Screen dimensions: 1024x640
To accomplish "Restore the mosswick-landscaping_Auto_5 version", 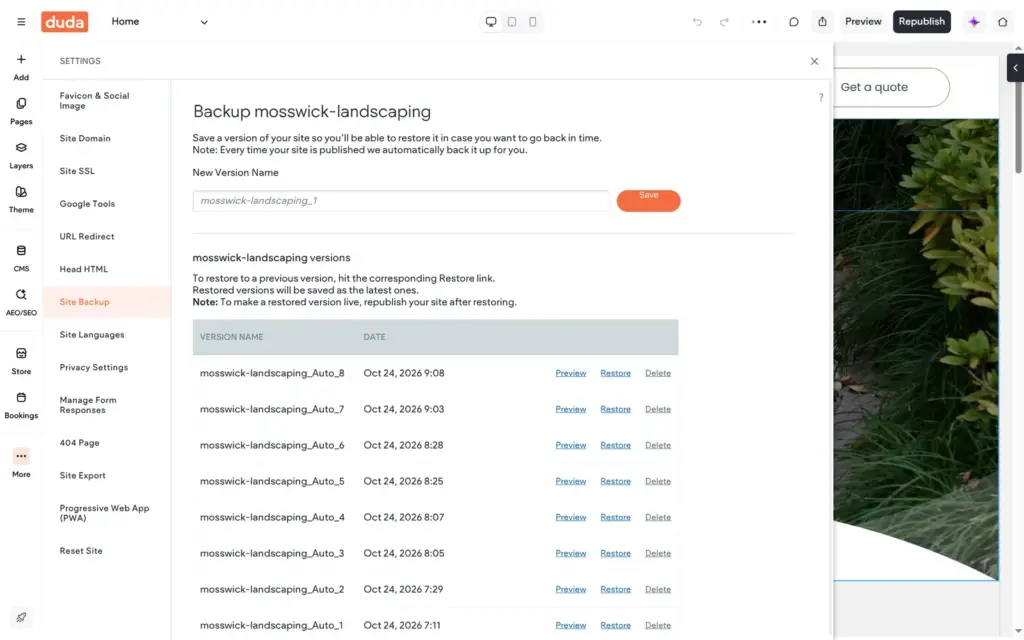I will (x=615, y=481).
